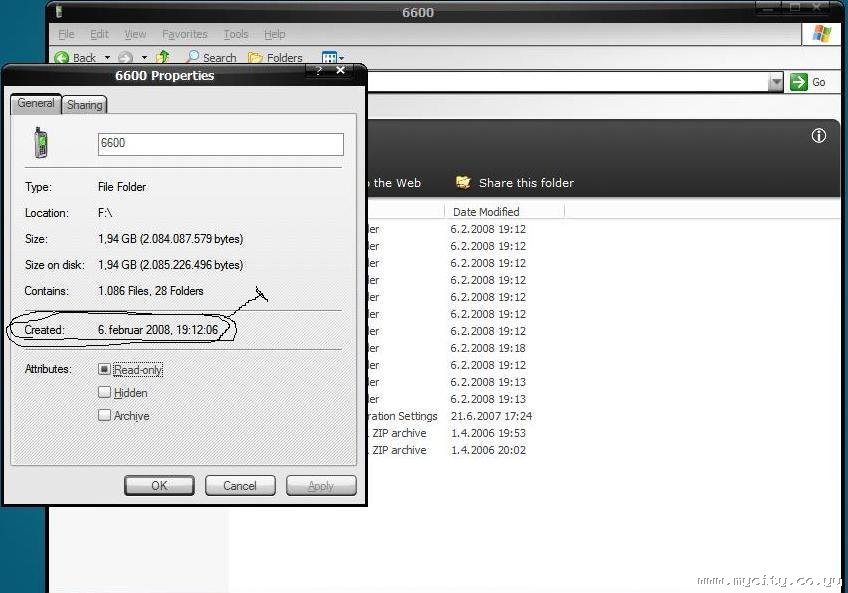Click the green Go arrow button
The width and height of the screenshot is (848, 593).
[x=799, y=82]
